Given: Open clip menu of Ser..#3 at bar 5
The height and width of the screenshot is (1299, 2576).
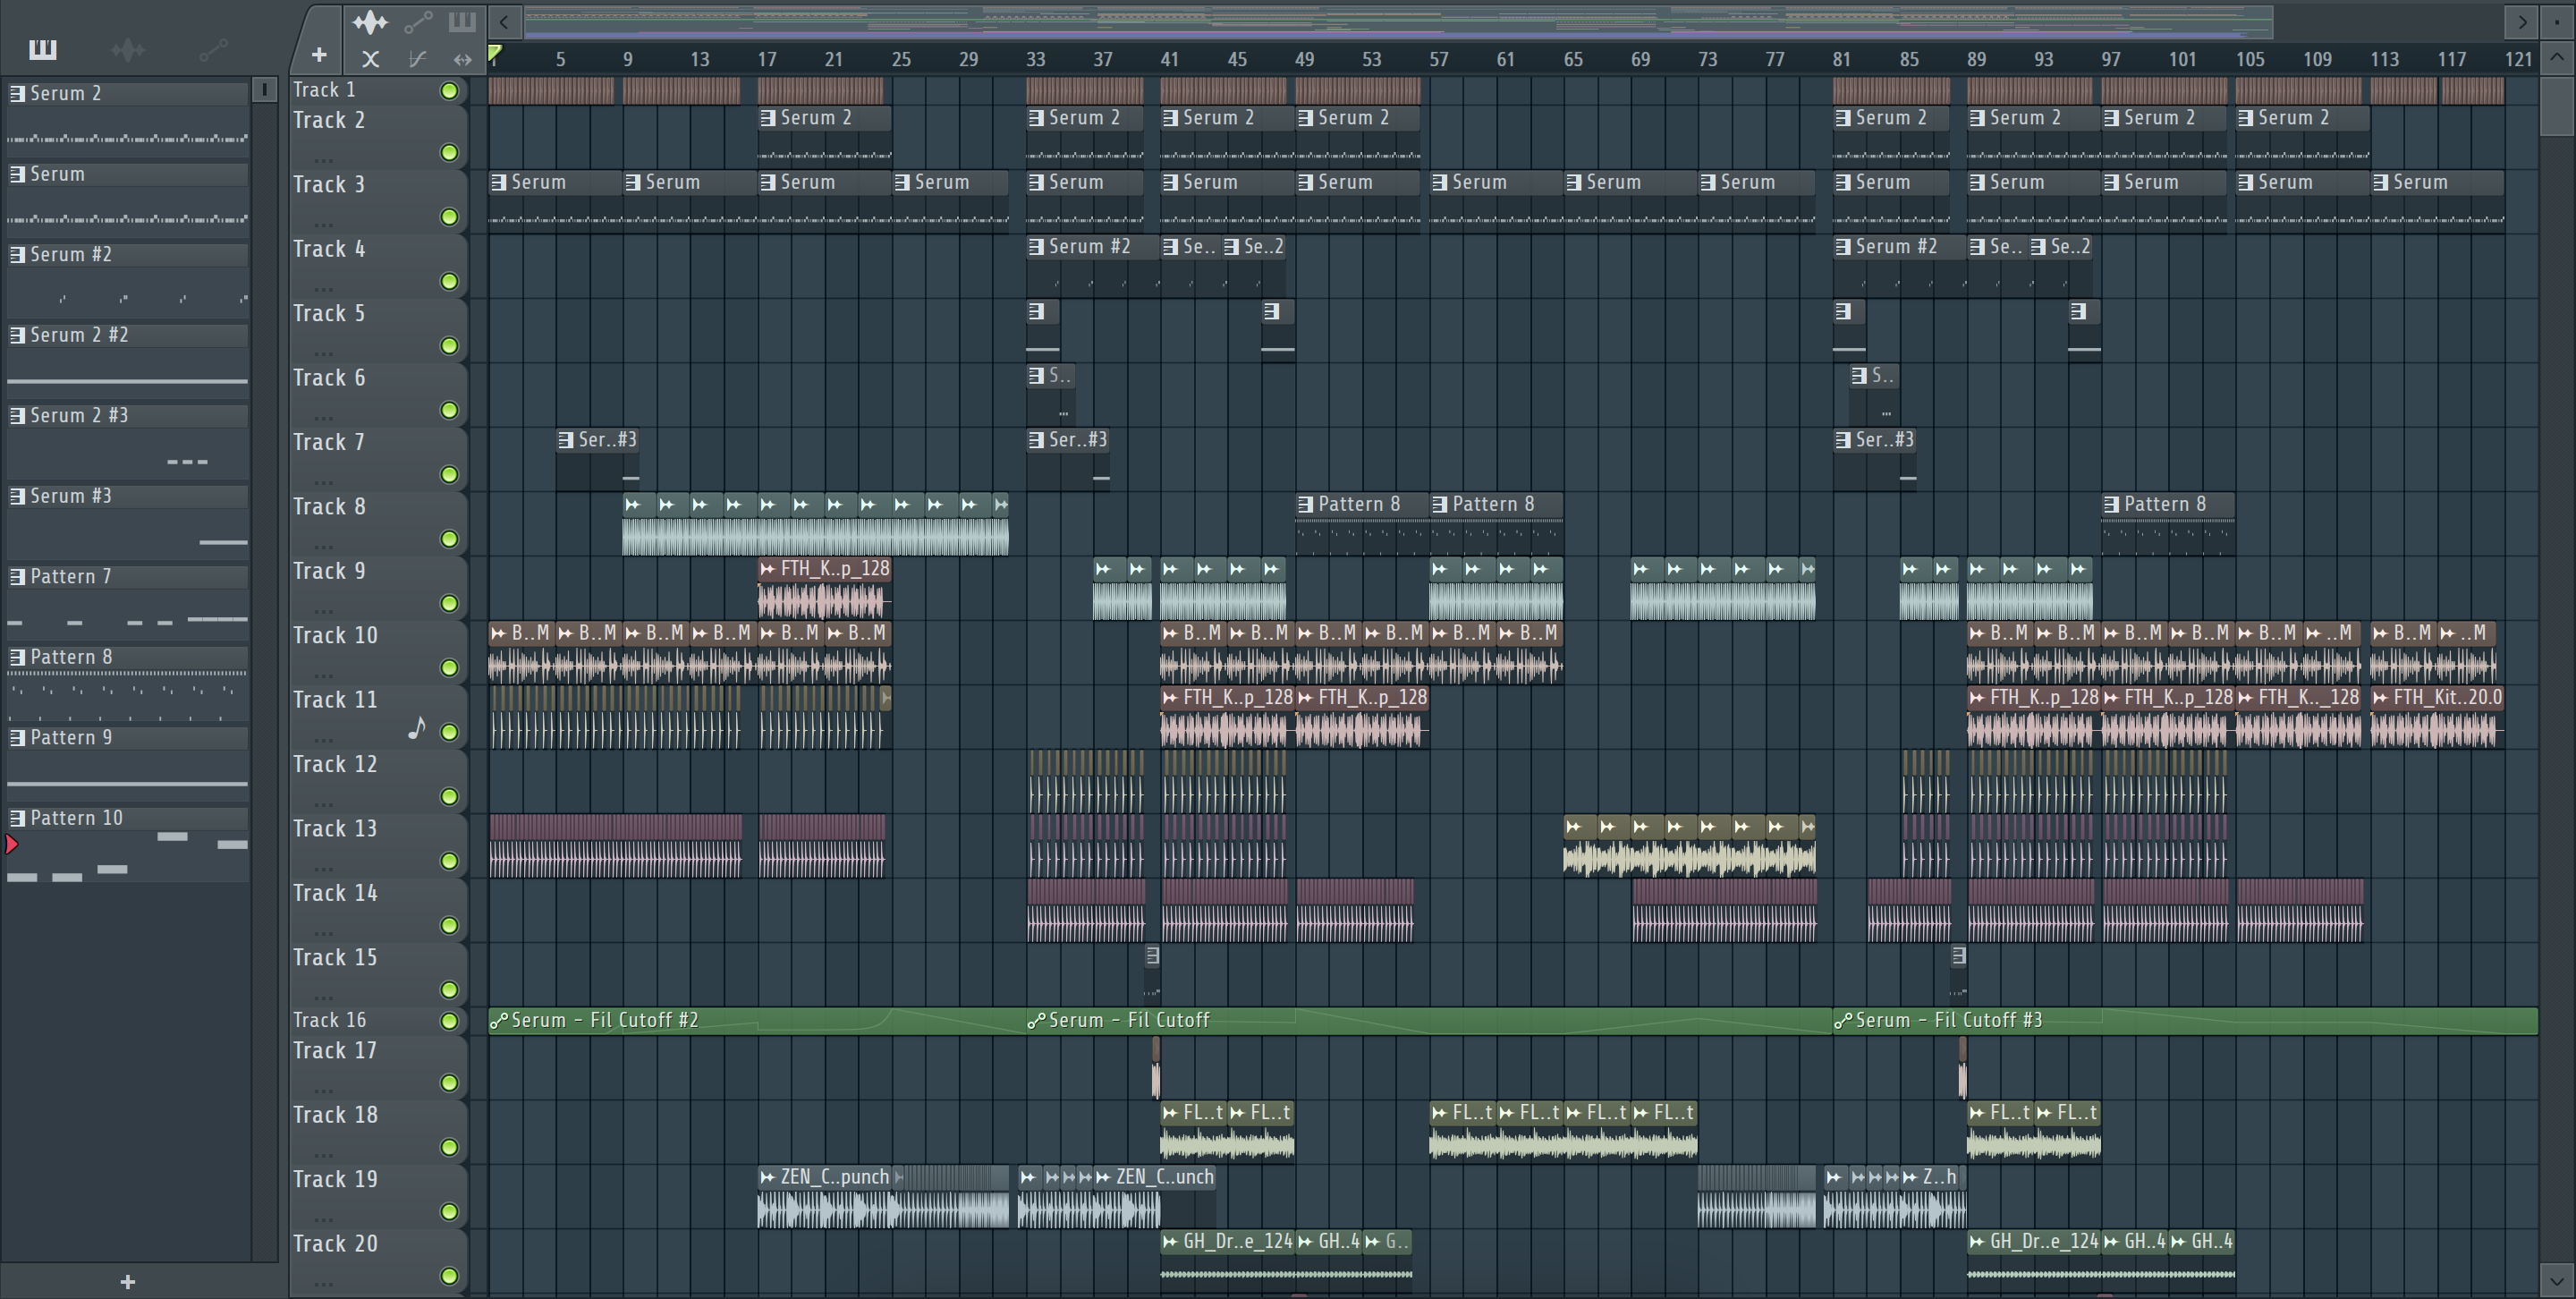Looking at the screenshot, I should [566, 439].
